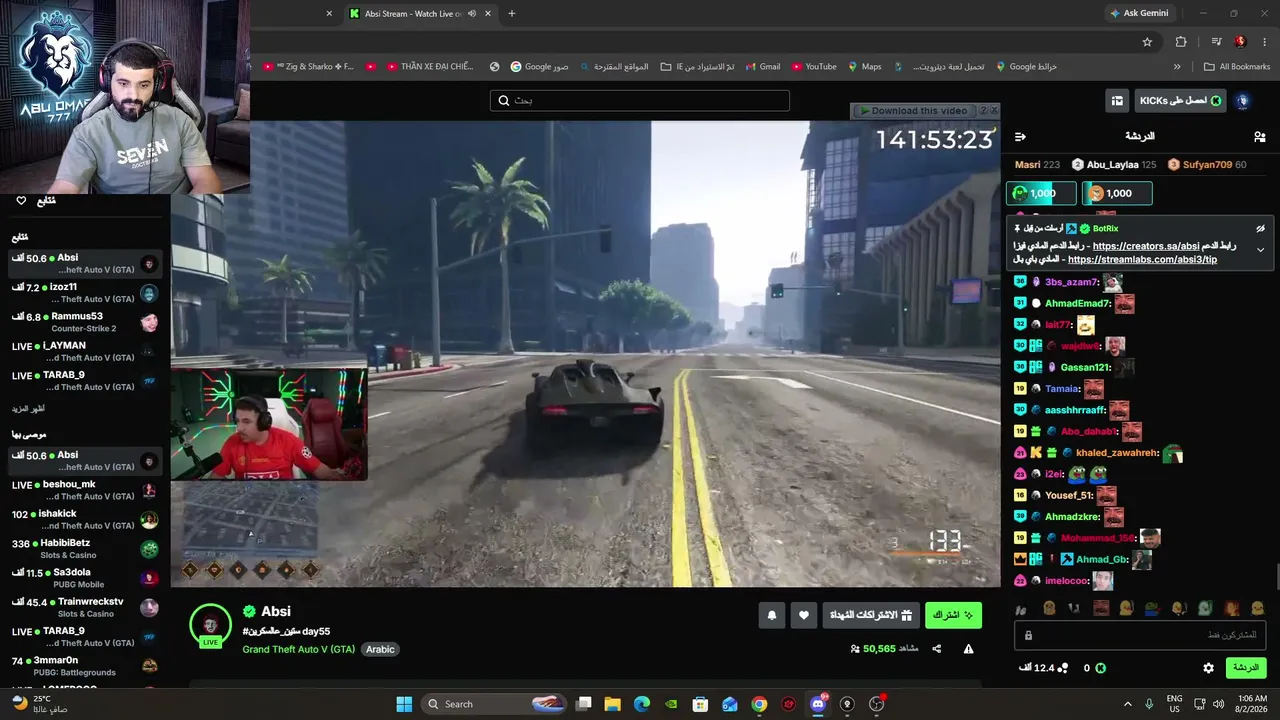Close the Download this video bar
The image size is (1280, 720).
click(994, 111)
